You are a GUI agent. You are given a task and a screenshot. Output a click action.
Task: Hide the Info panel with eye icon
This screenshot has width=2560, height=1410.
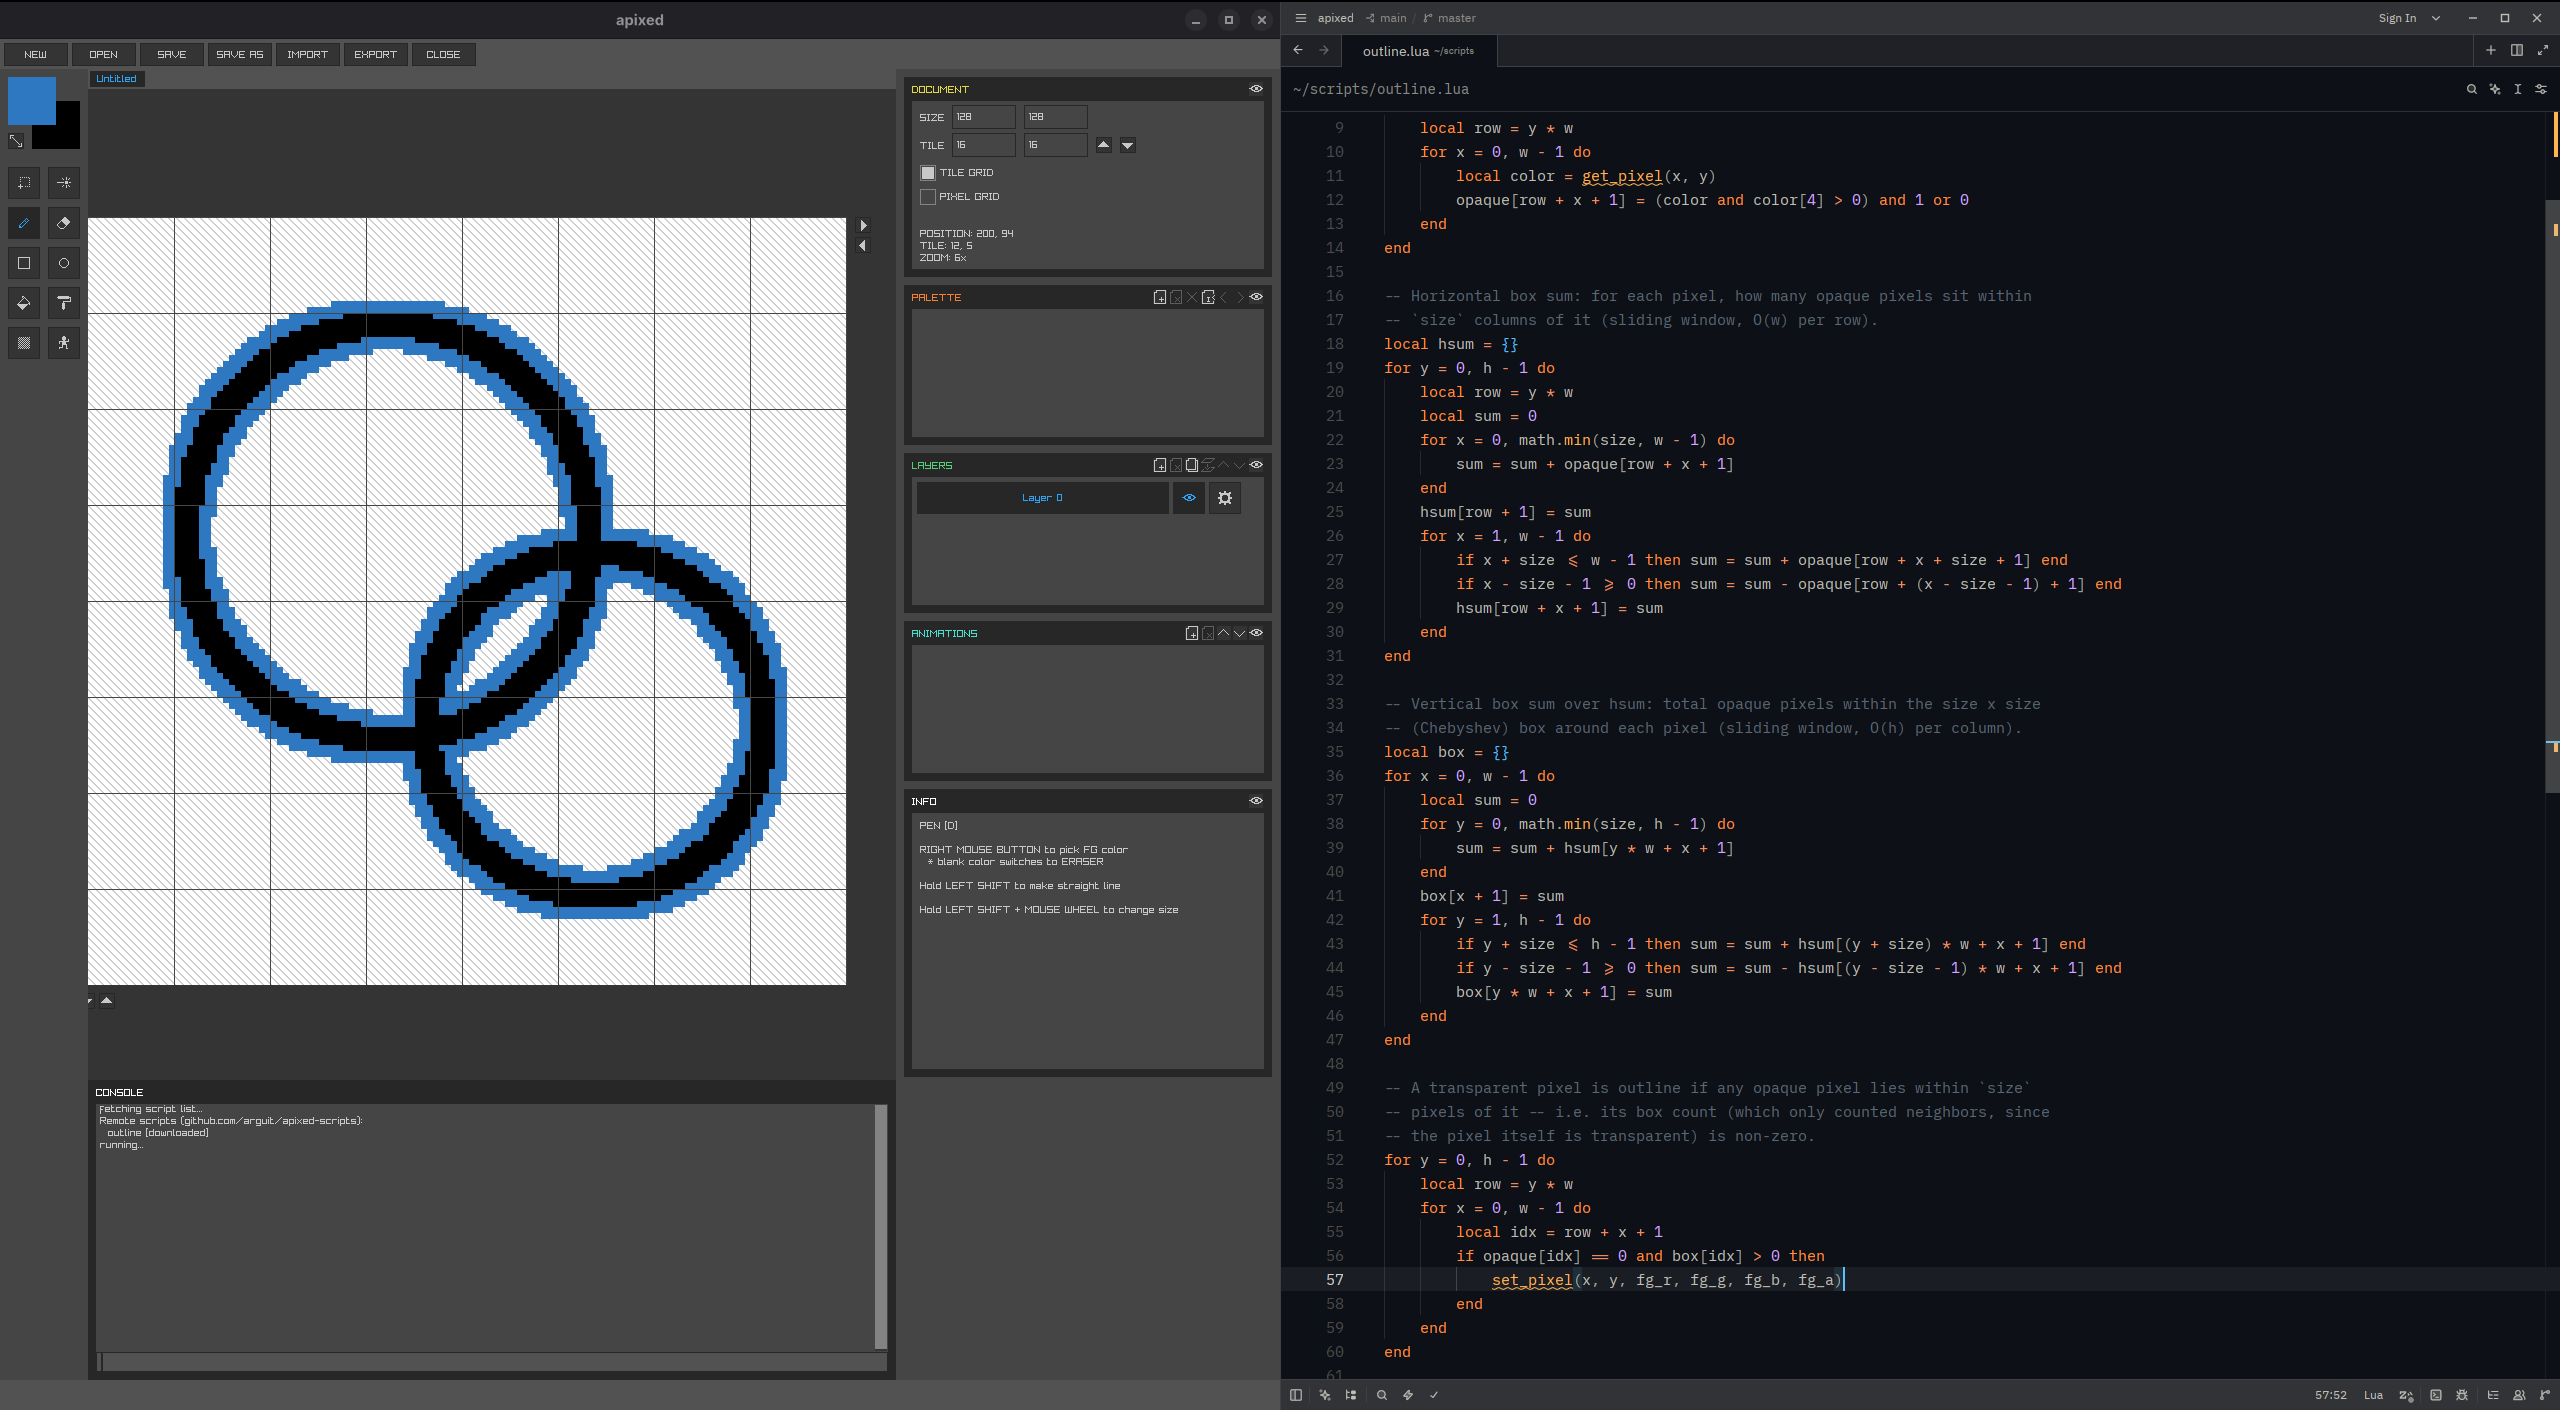1256,801
